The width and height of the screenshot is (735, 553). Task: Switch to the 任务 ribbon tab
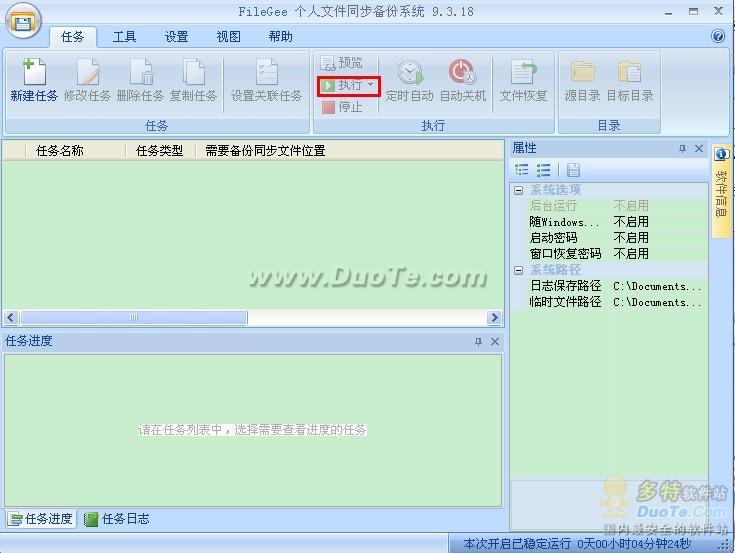[x=73, y=37]
